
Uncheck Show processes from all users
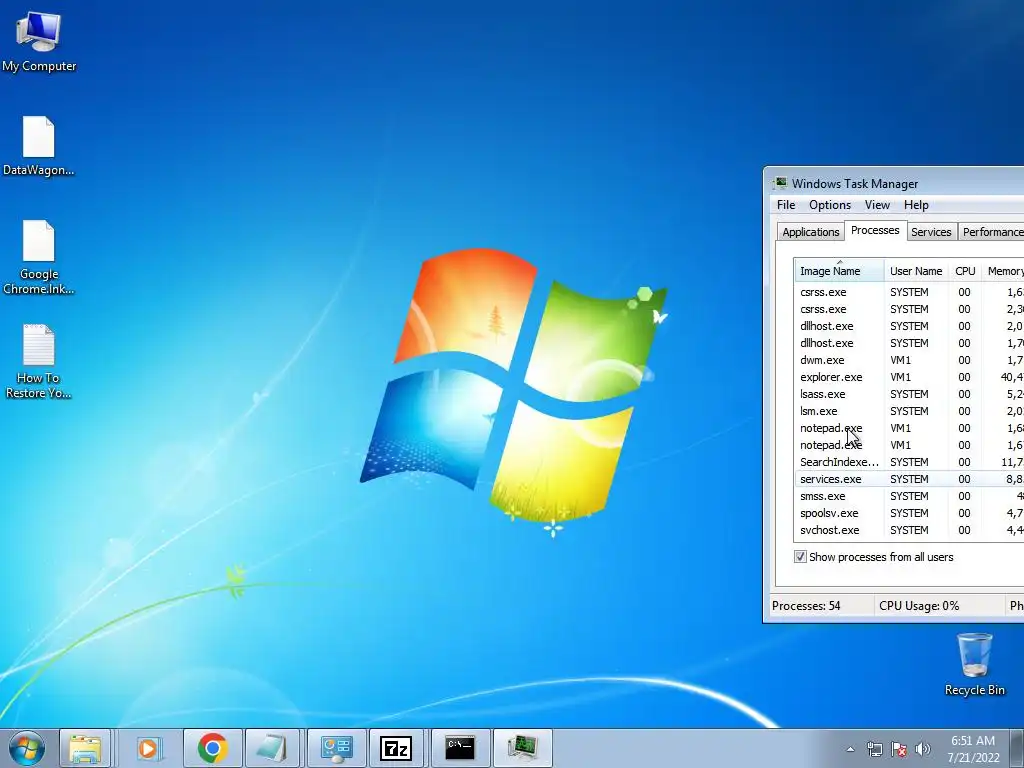tap(800, 556)
